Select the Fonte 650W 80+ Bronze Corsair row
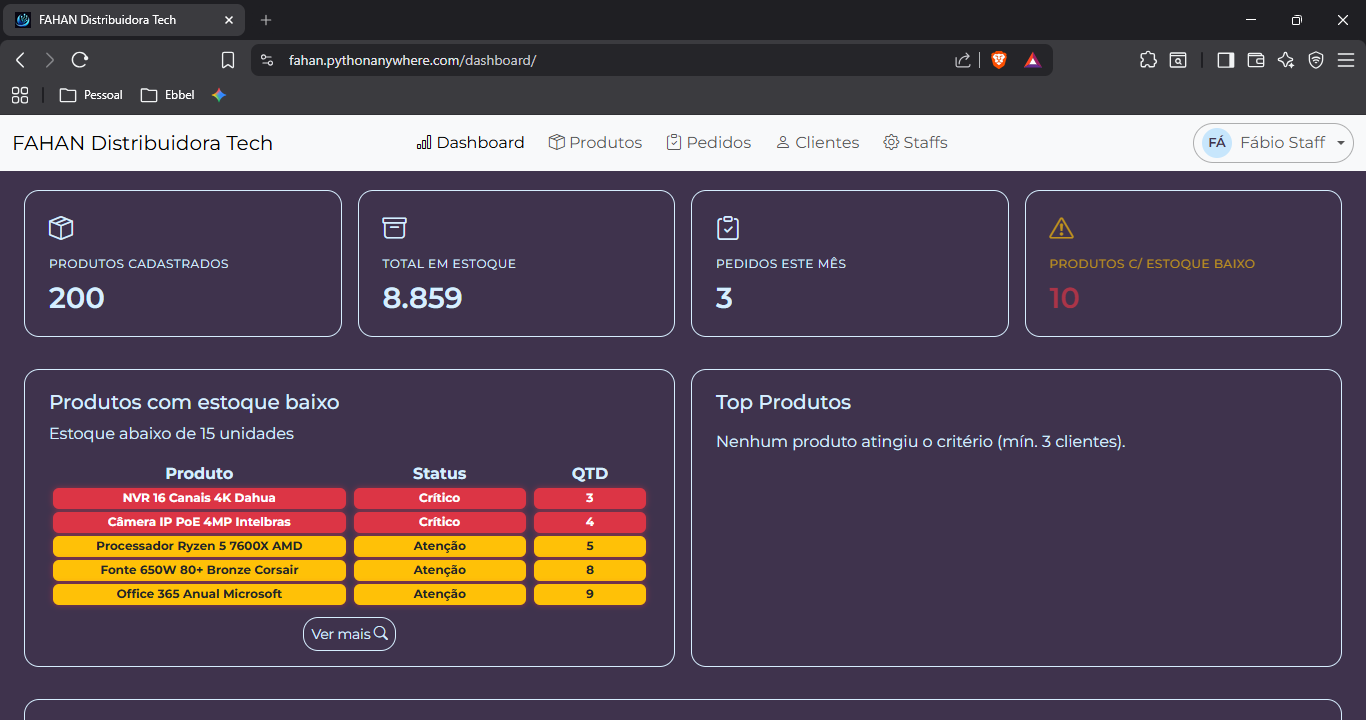 349,570
